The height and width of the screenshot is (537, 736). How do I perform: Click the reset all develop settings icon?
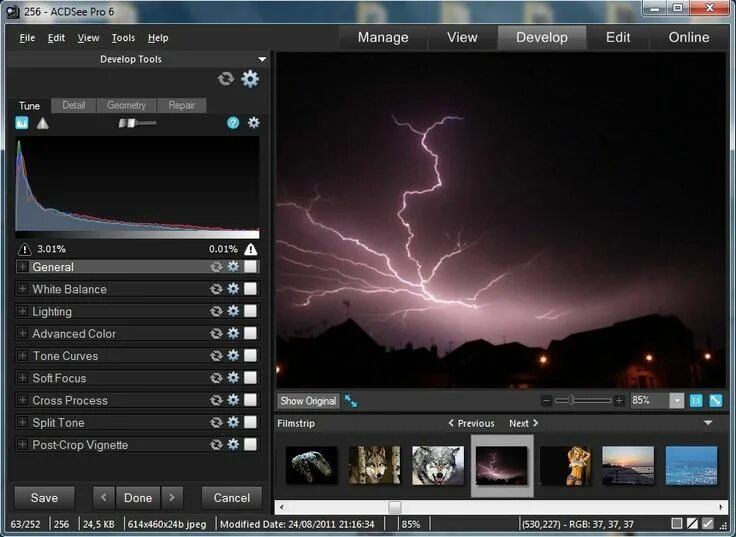click(226, 79)
